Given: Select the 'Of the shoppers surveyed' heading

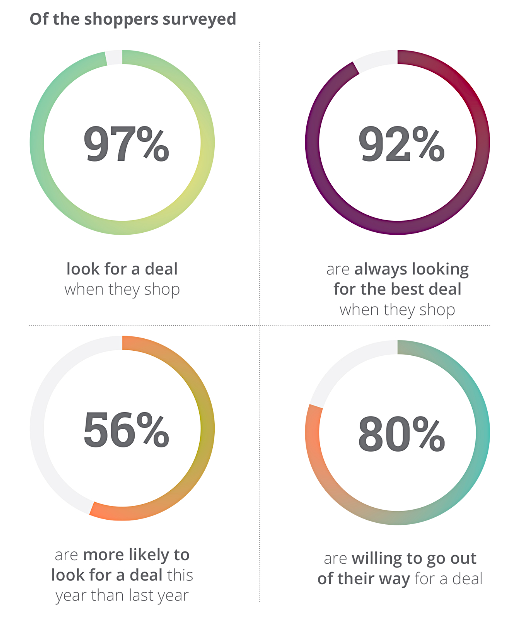Looking at the screenshot, I should (x=133, y=19).
